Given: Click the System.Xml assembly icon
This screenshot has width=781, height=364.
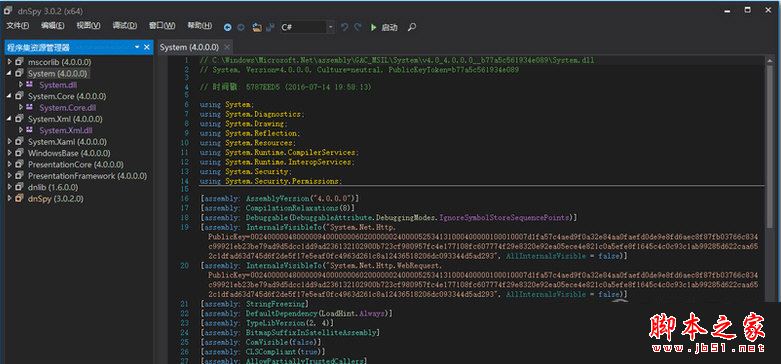Looking at the screenshot, I should point(19,119).
